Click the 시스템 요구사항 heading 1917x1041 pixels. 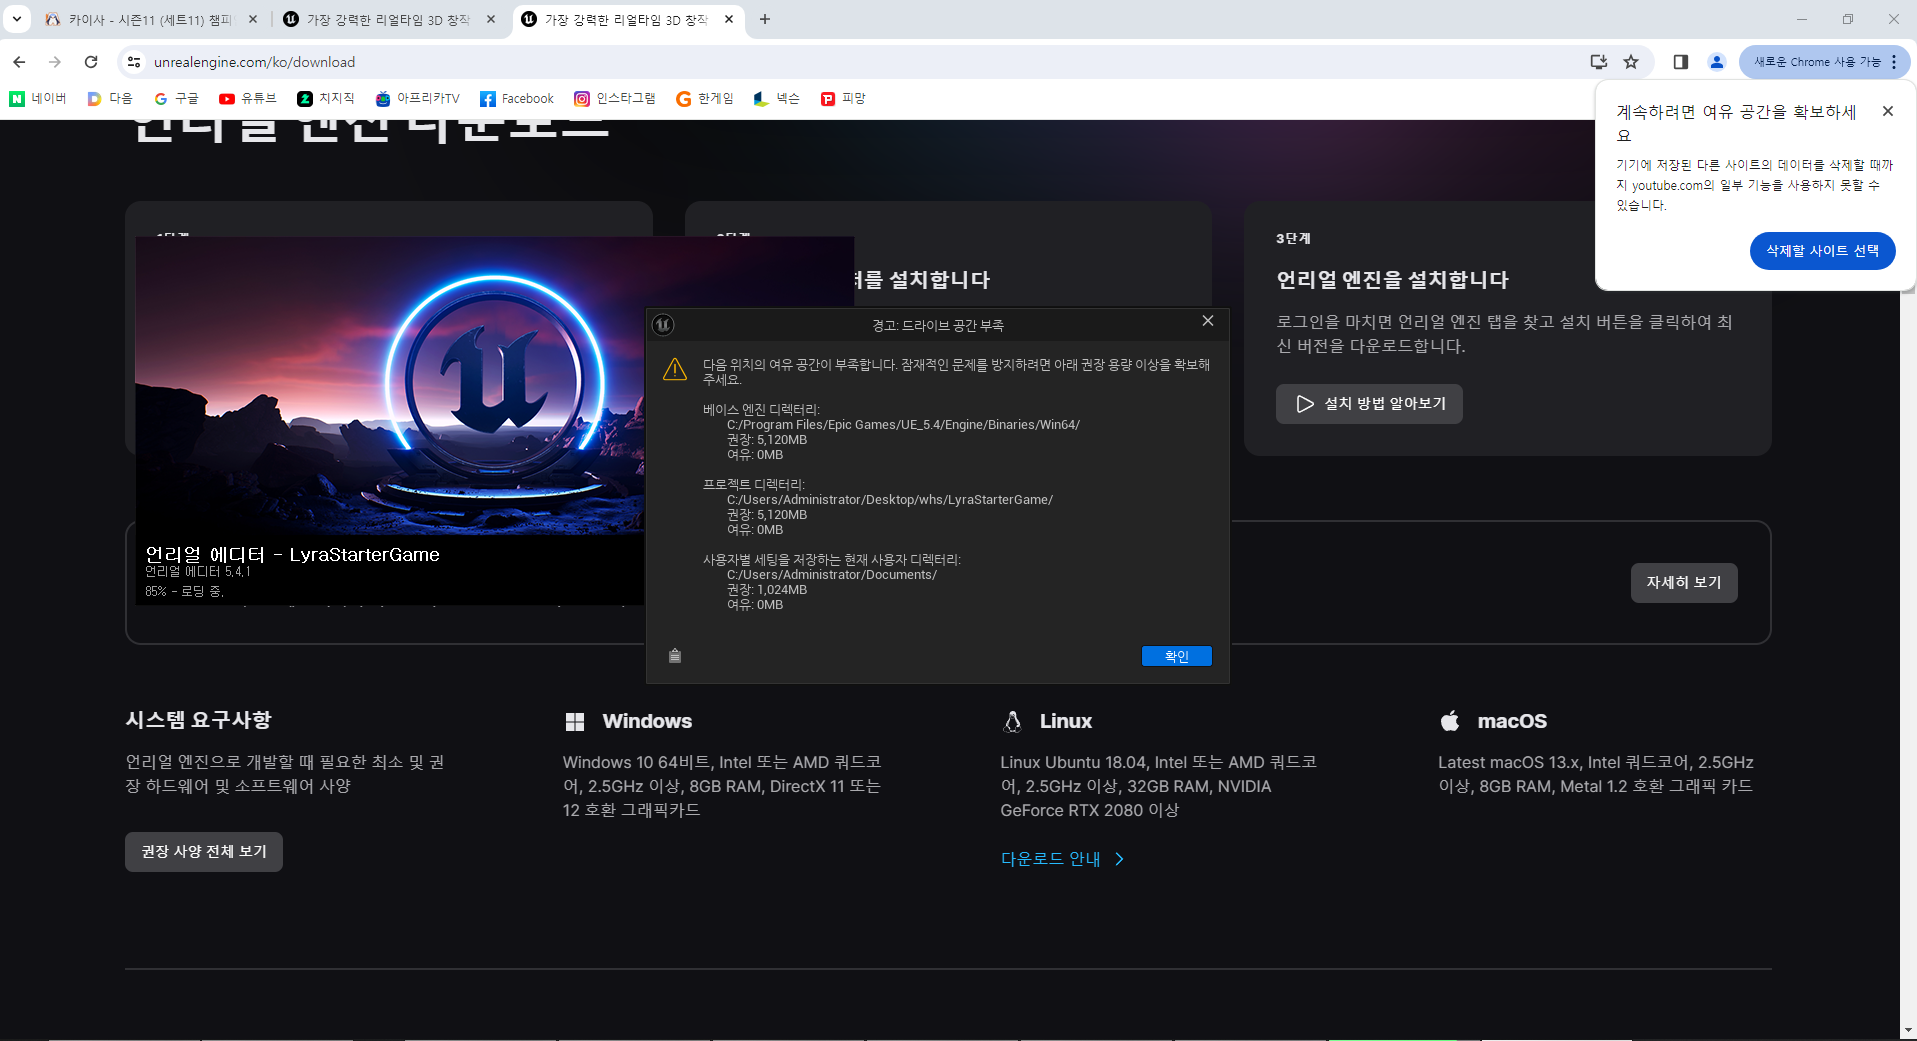(x=199, y=720)
